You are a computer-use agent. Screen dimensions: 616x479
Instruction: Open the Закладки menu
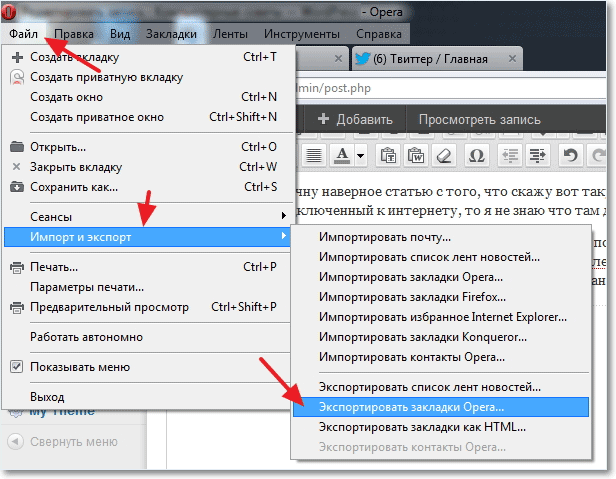tap(171, 34)
